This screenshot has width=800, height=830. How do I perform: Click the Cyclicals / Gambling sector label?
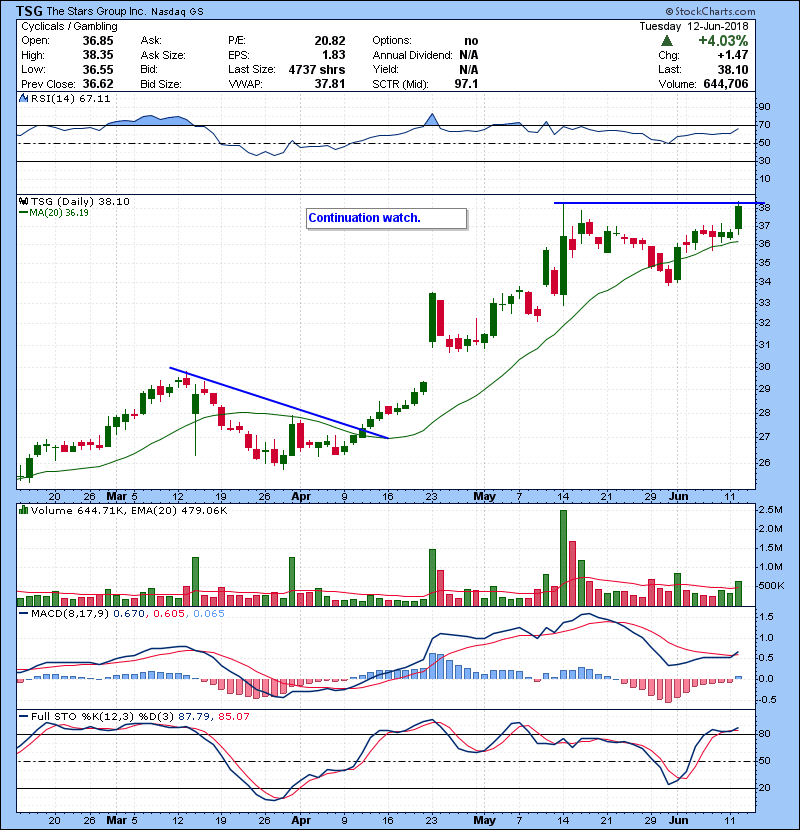pos(69,26)
